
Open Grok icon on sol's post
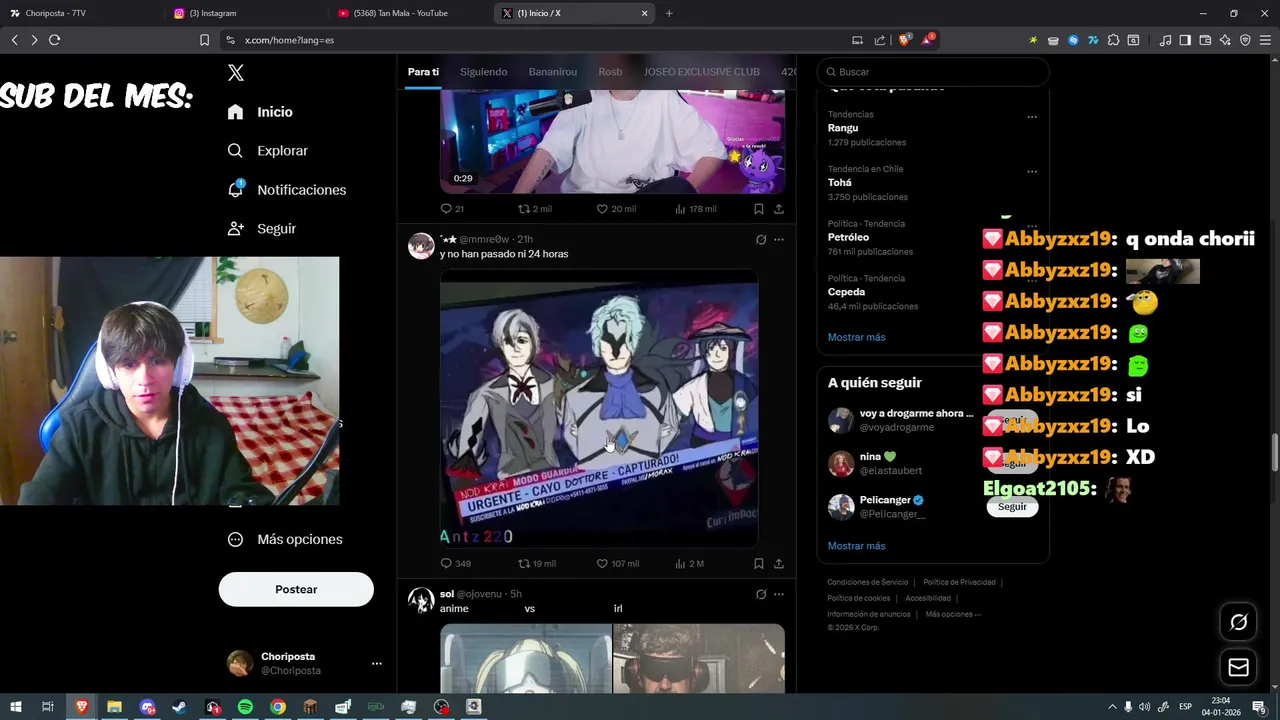(761, 594)
